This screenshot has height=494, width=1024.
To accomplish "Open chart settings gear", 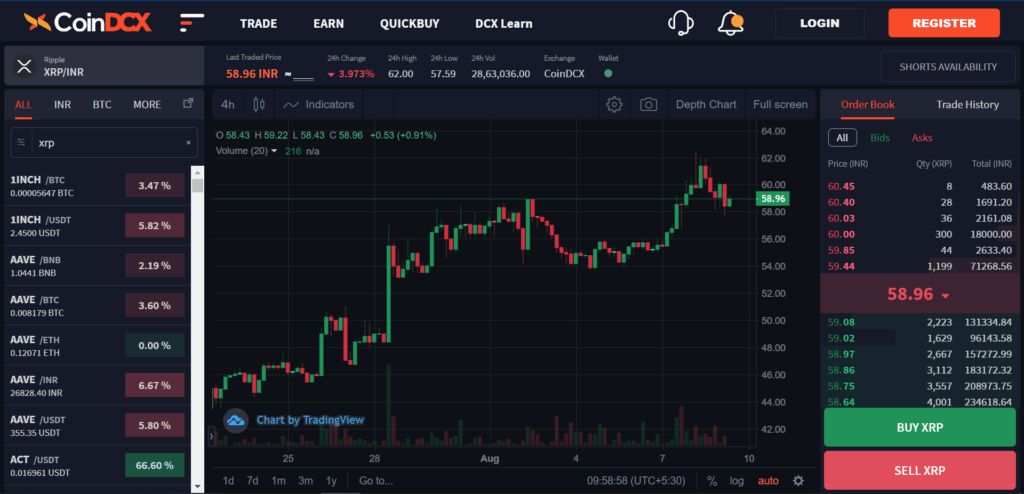I will (614, 105).
